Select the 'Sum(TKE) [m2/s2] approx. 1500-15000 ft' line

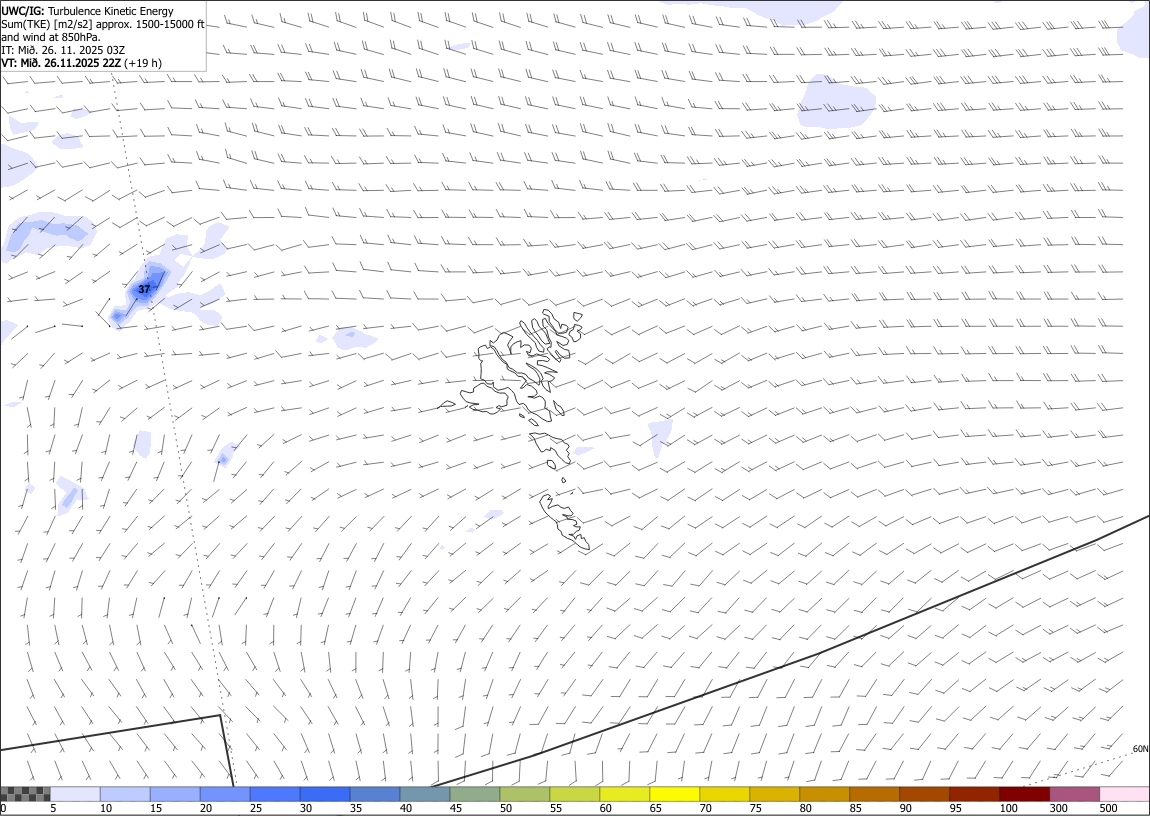click(103, 24)
